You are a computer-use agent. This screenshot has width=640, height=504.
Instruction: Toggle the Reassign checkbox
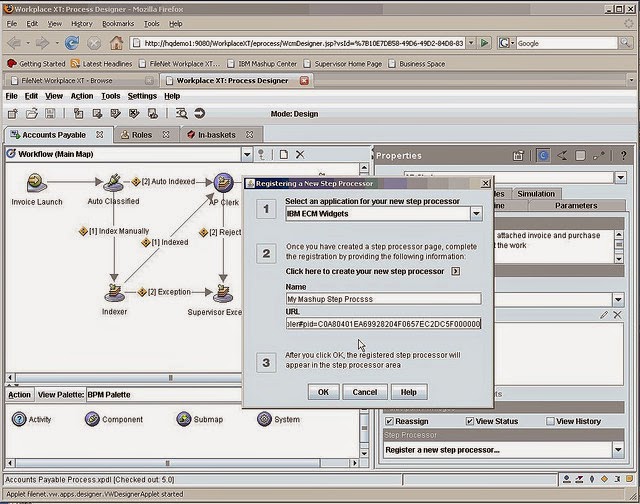pos(389,421)
